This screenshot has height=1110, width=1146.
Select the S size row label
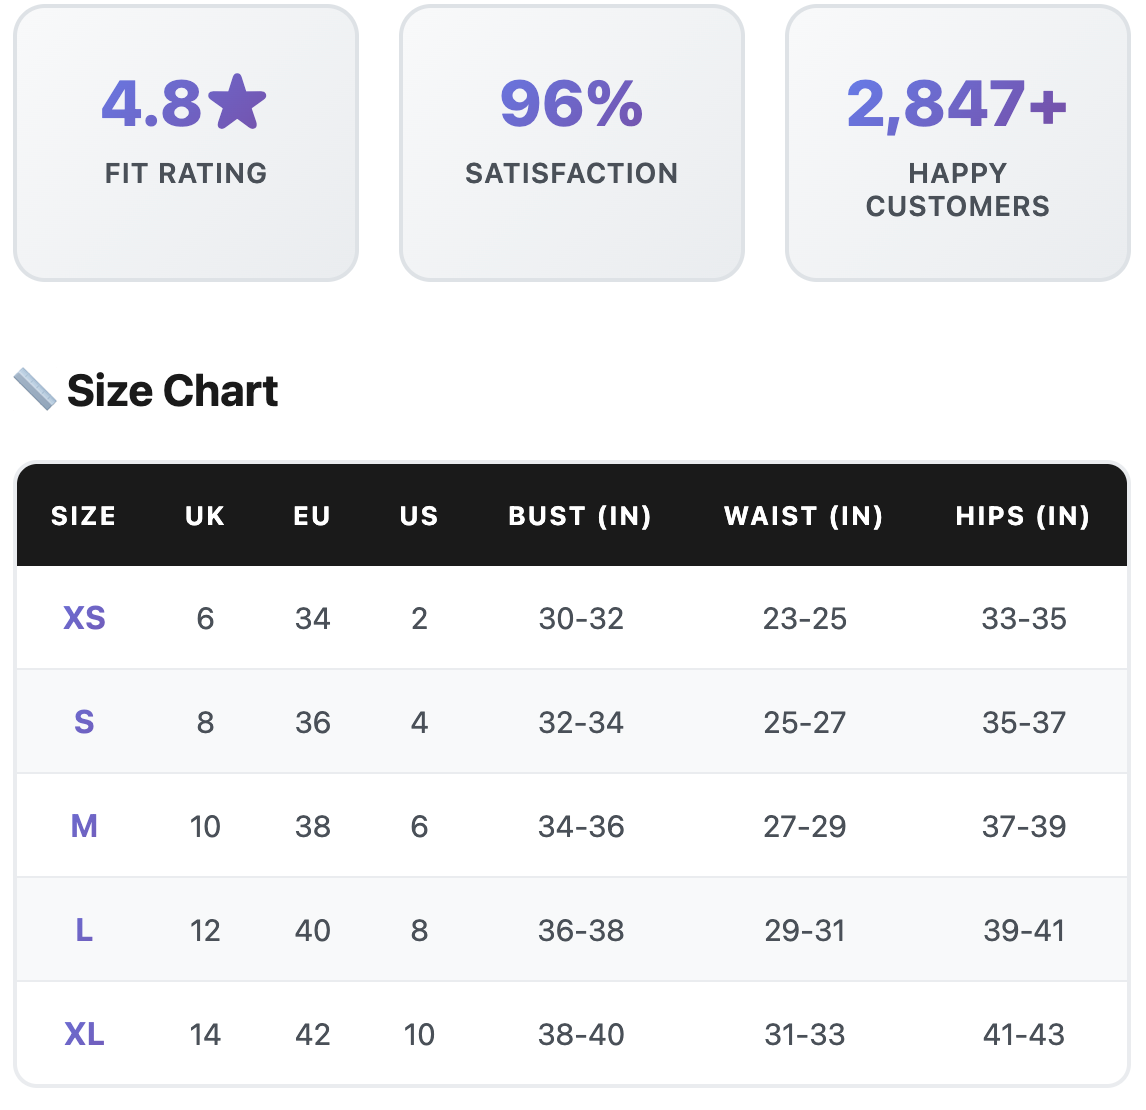tap(84, 722)
